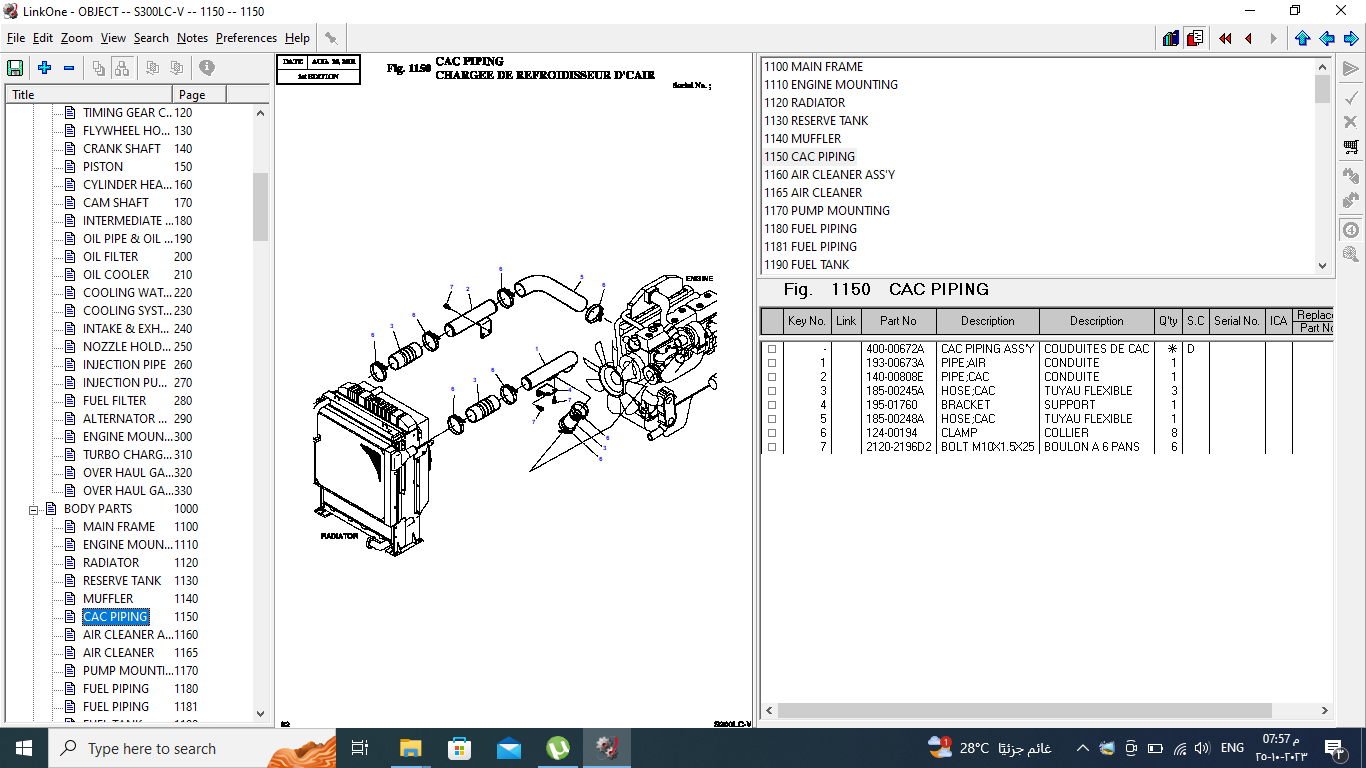The image size is (1366, 768).
Task: Click the greyed info bubble icon
Action: point(207,68)
